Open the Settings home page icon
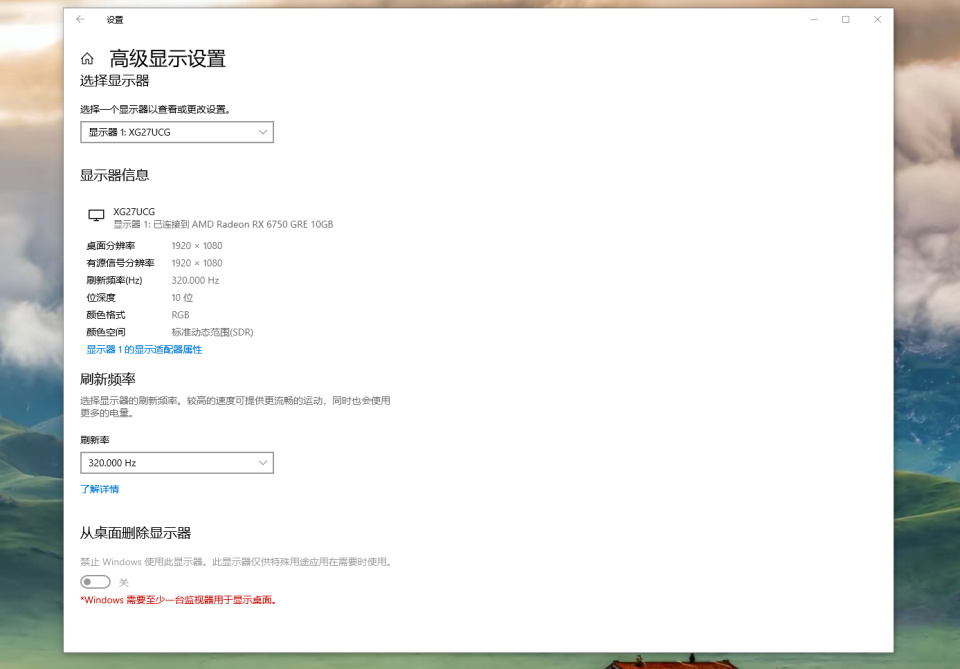The width and height of the screenshot is (960, 669). pos(87,59)
